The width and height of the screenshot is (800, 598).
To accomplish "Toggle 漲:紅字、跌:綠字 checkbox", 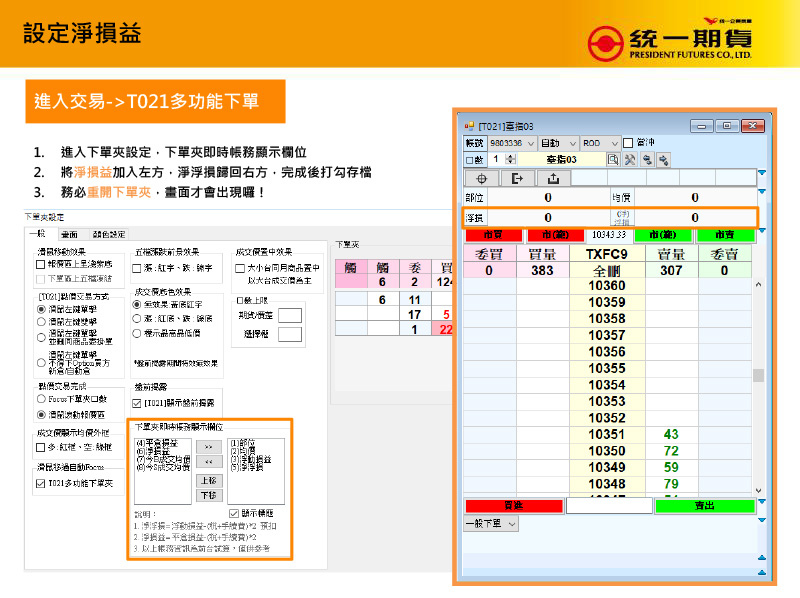I will pos(137,268).
